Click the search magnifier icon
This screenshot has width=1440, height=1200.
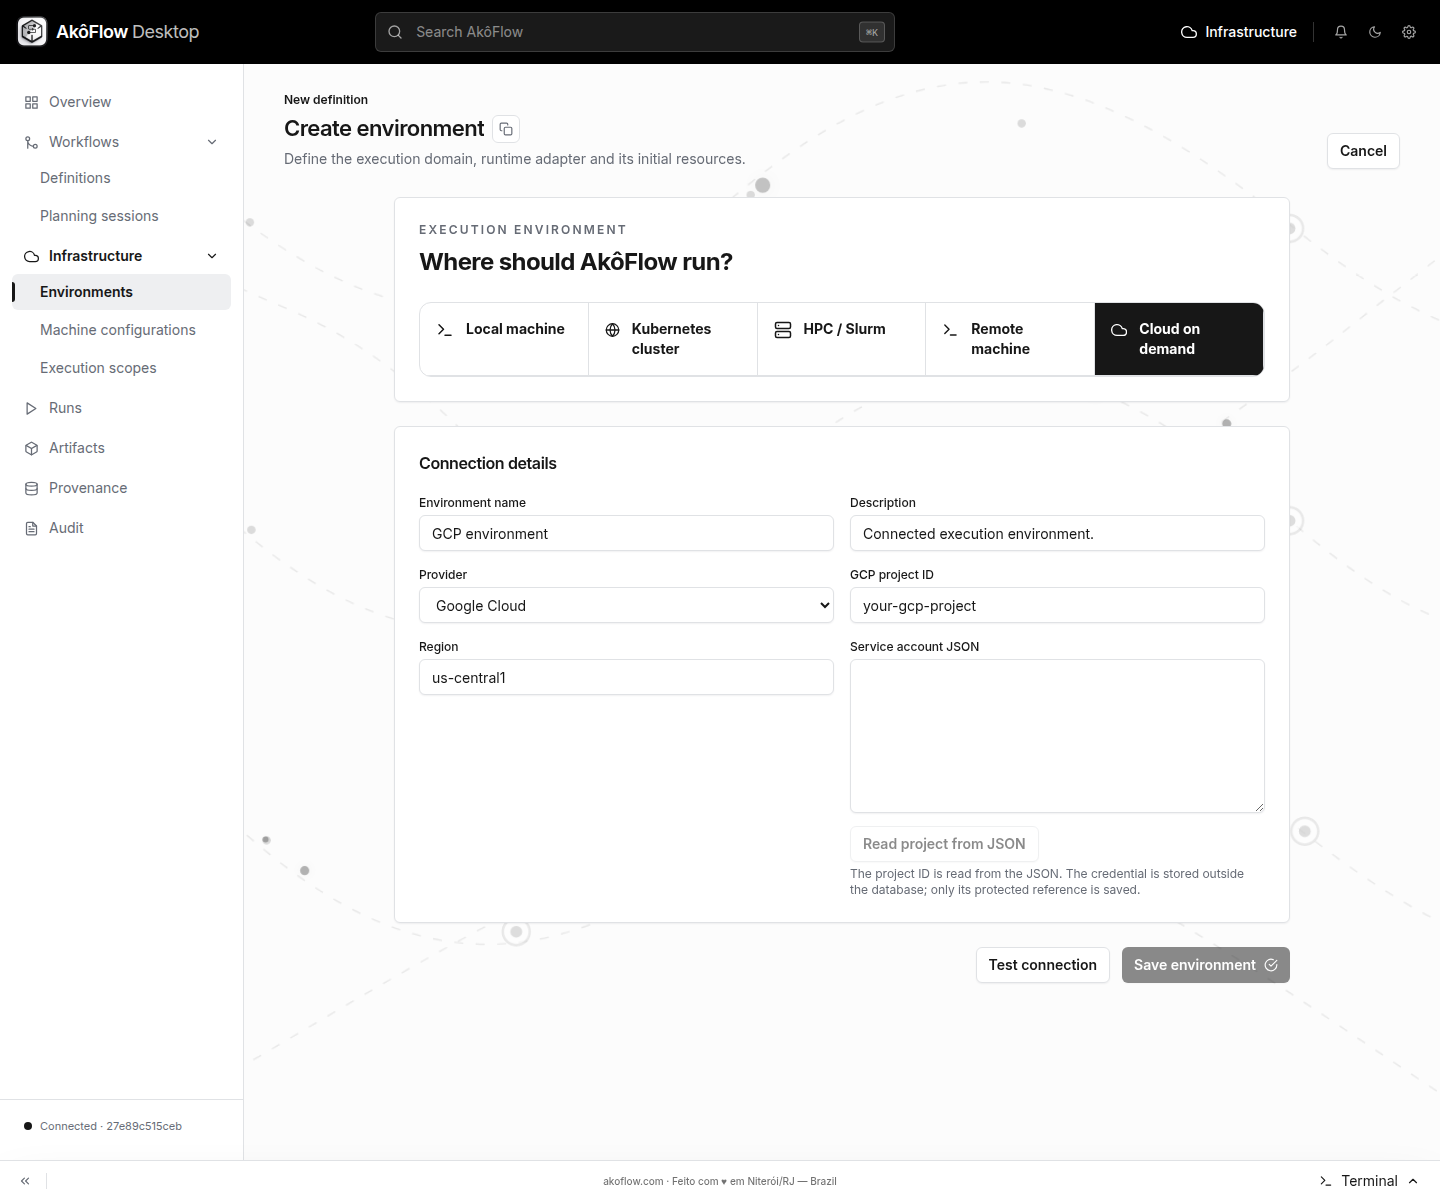pos(395,32)
